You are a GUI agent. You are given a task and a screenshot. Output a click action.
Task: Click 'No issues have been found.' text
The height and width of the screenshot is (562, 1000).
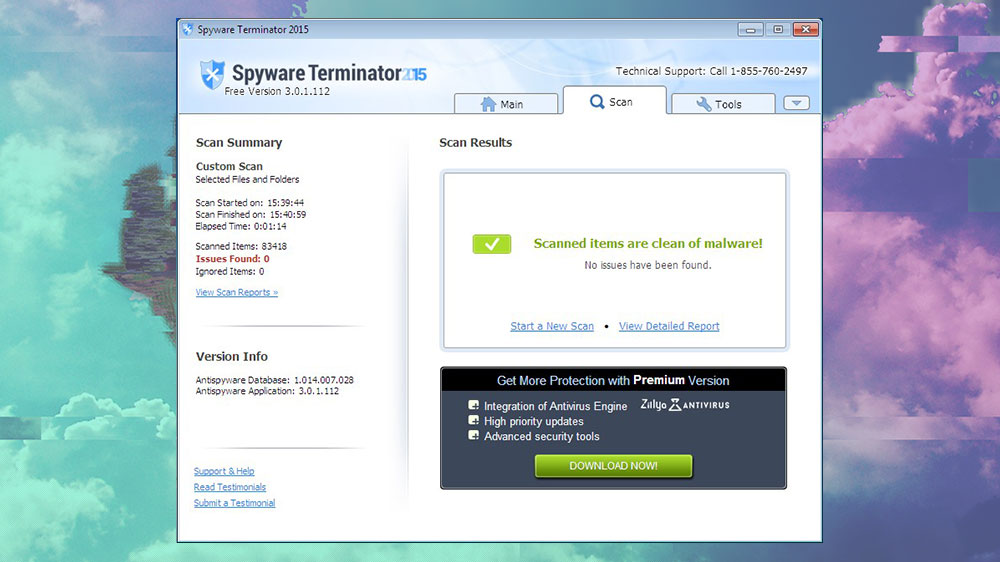[648, 265]
